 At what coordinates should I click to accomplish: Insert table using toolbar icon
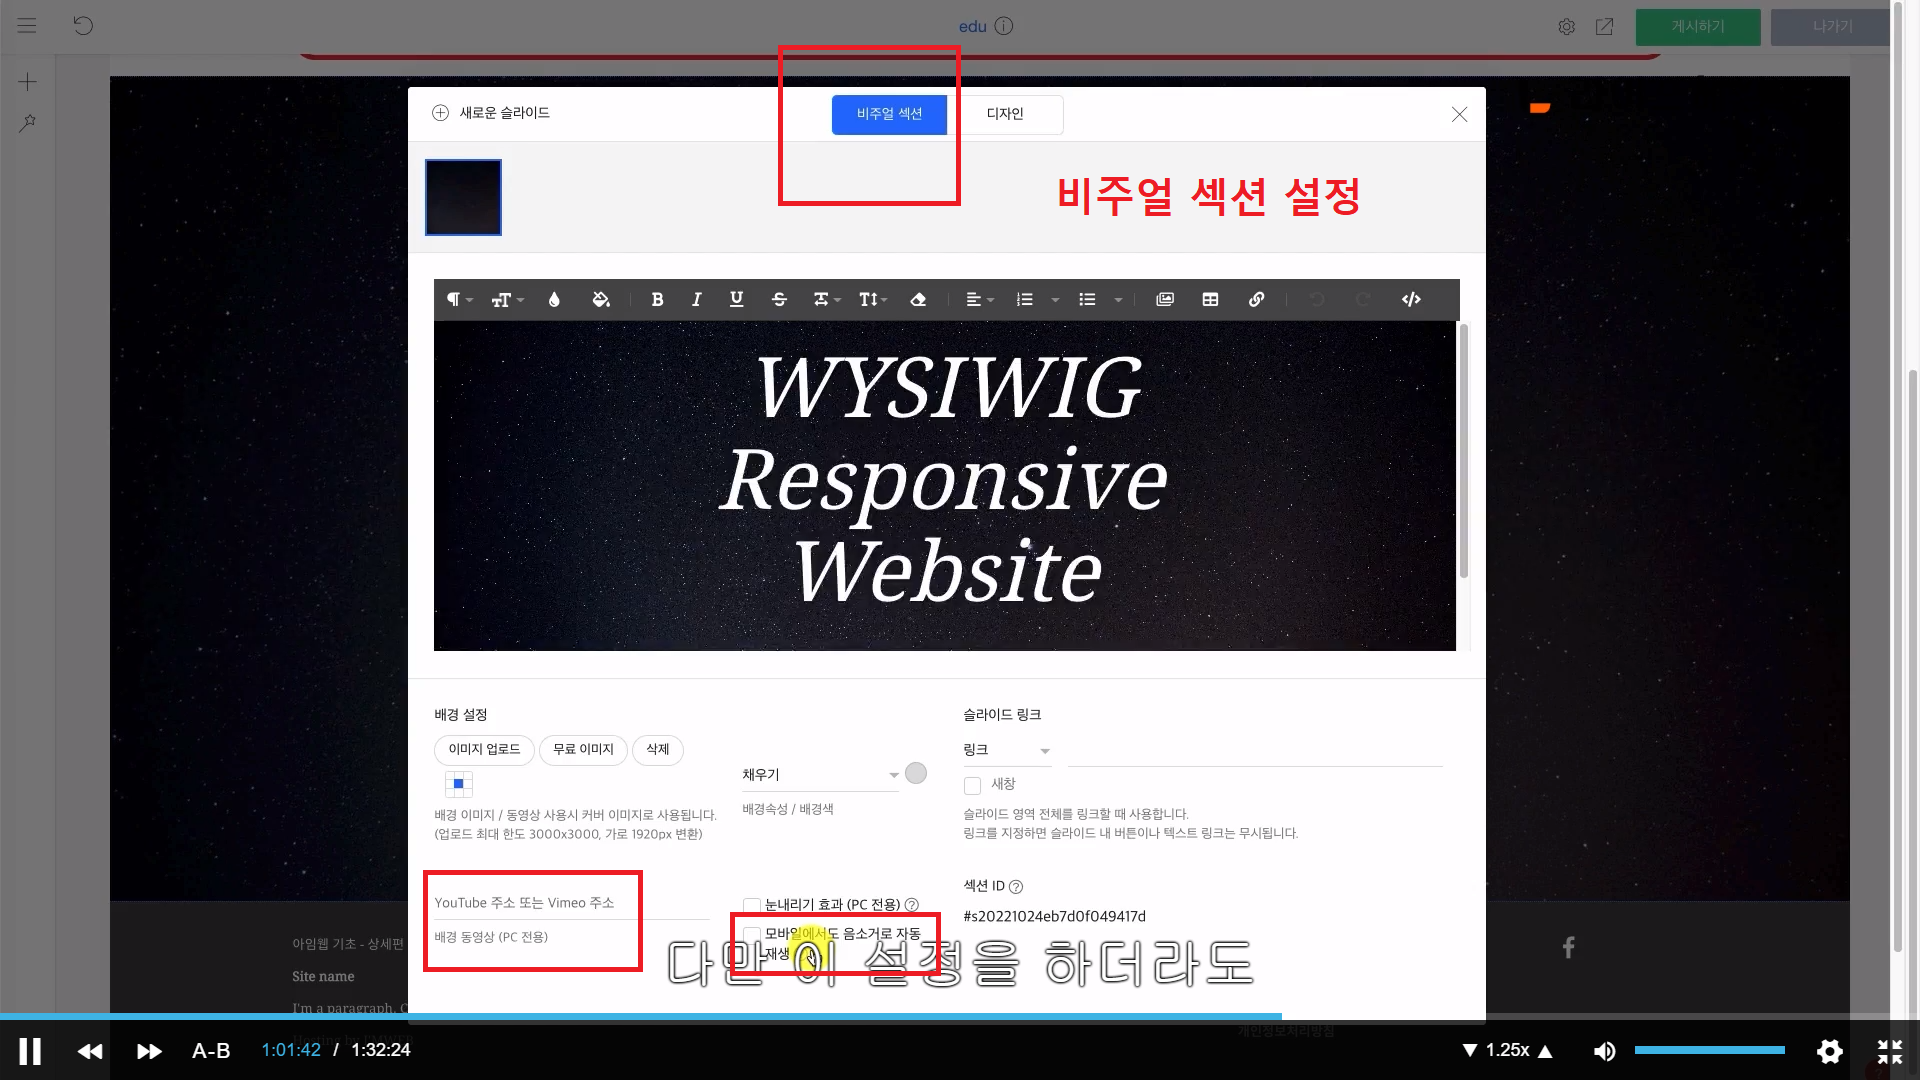click(1210, 299)
